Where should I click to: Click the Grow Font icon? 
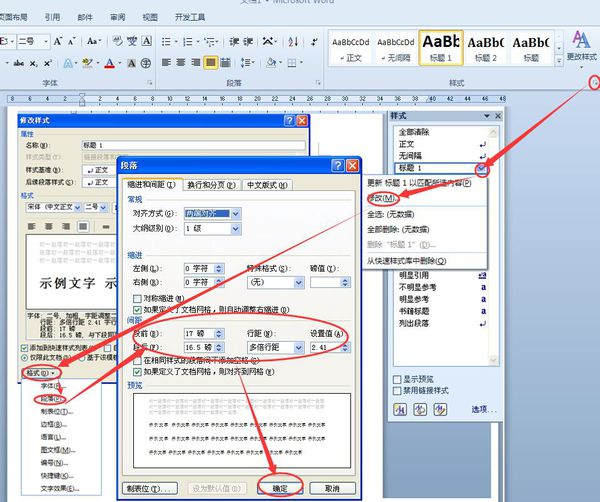pos(58,41)
